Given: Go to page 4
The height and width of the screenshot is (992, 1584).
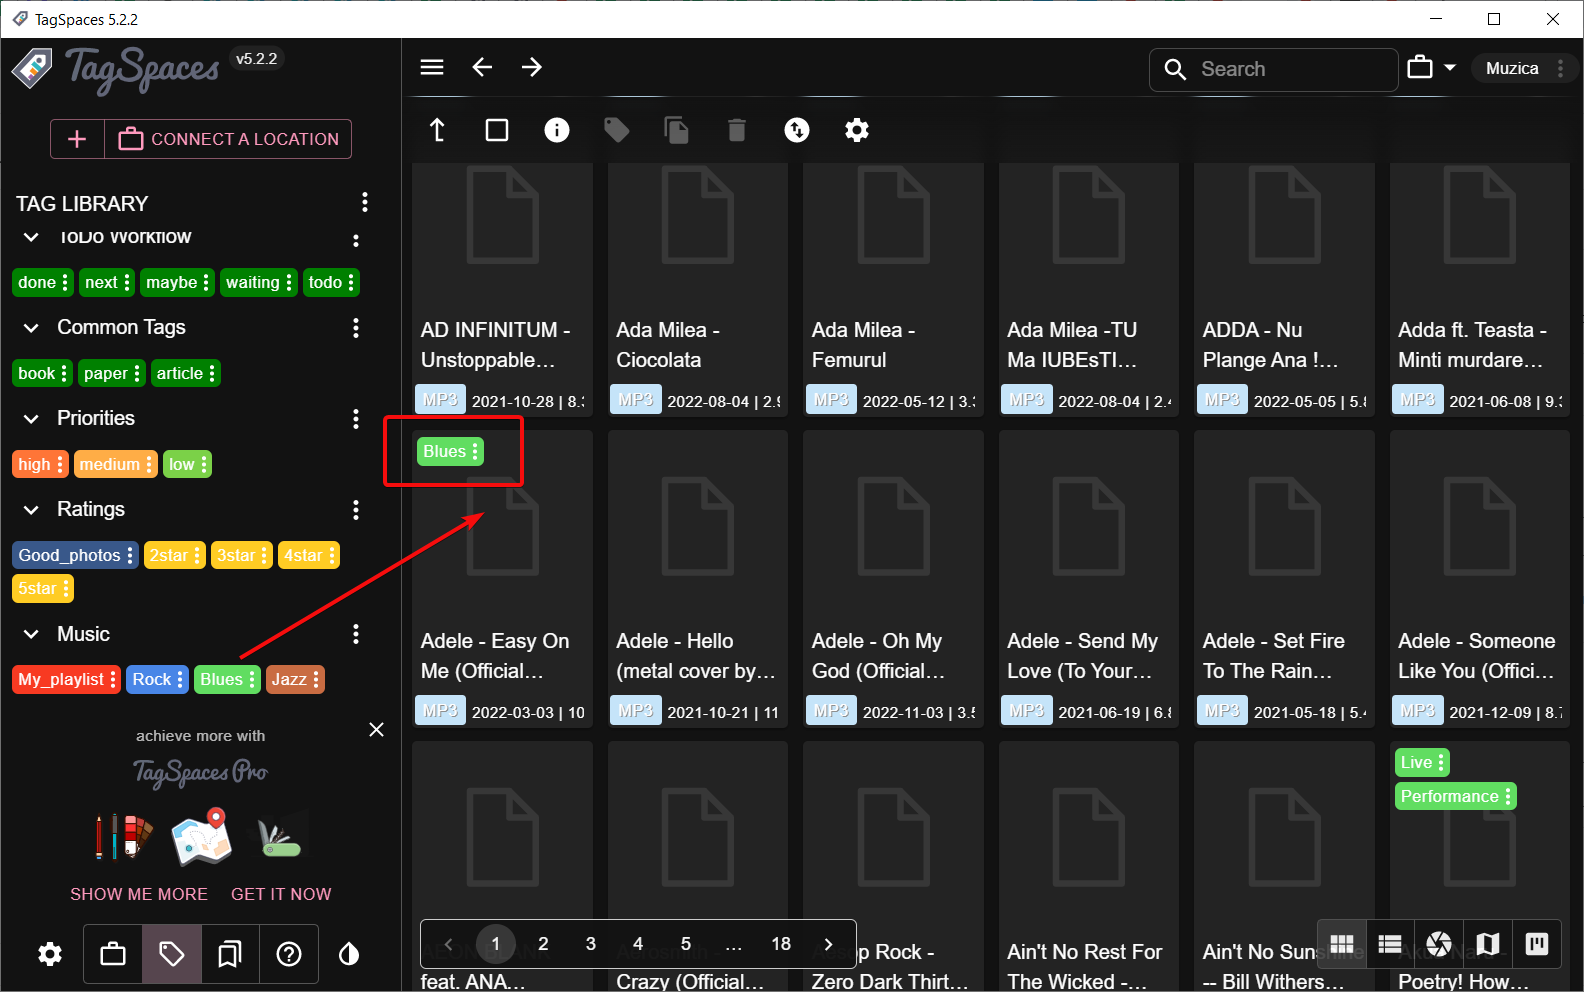Looking at the screenshot, I should (638, 943).
